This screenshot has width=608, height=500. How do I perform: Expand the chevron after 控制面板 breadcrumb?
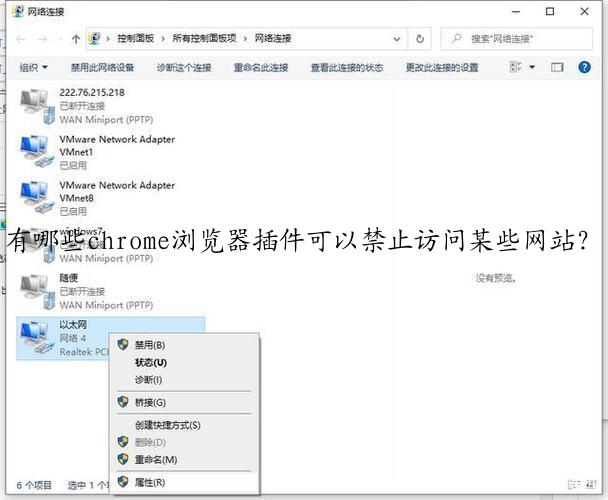click(x=163, y=39)
